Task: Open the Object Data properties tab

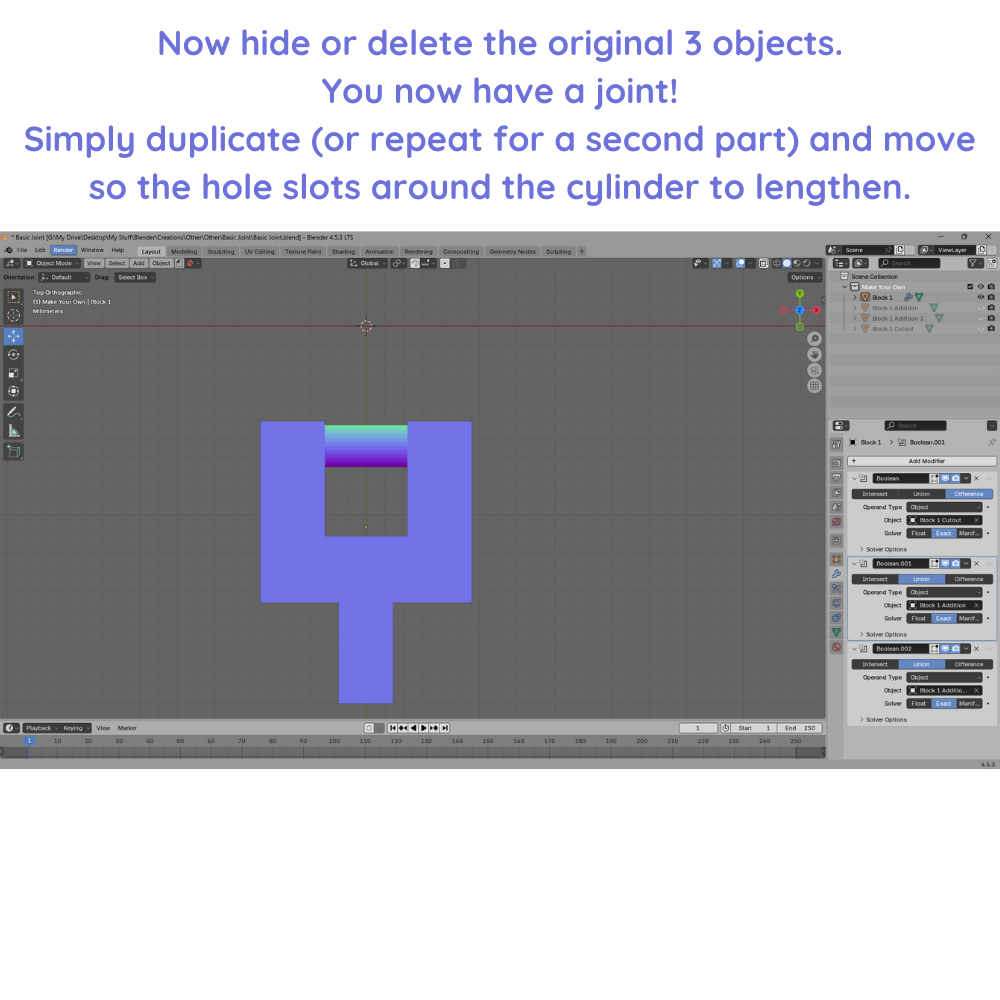Action: coord(836,633)
